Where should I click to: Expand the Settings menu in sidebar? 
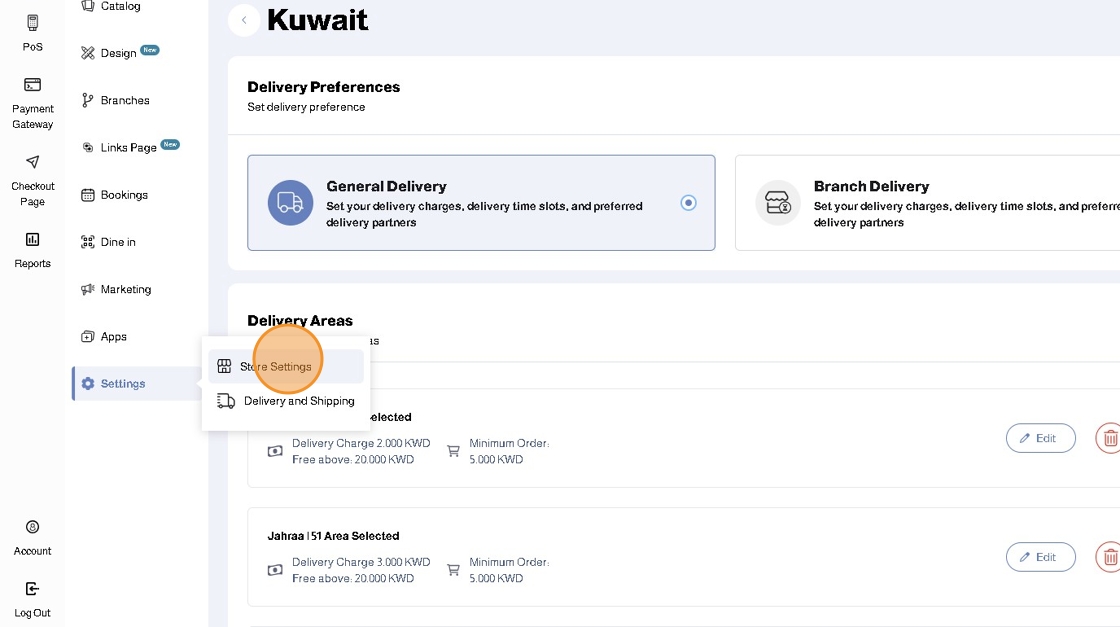coord(123,384)
